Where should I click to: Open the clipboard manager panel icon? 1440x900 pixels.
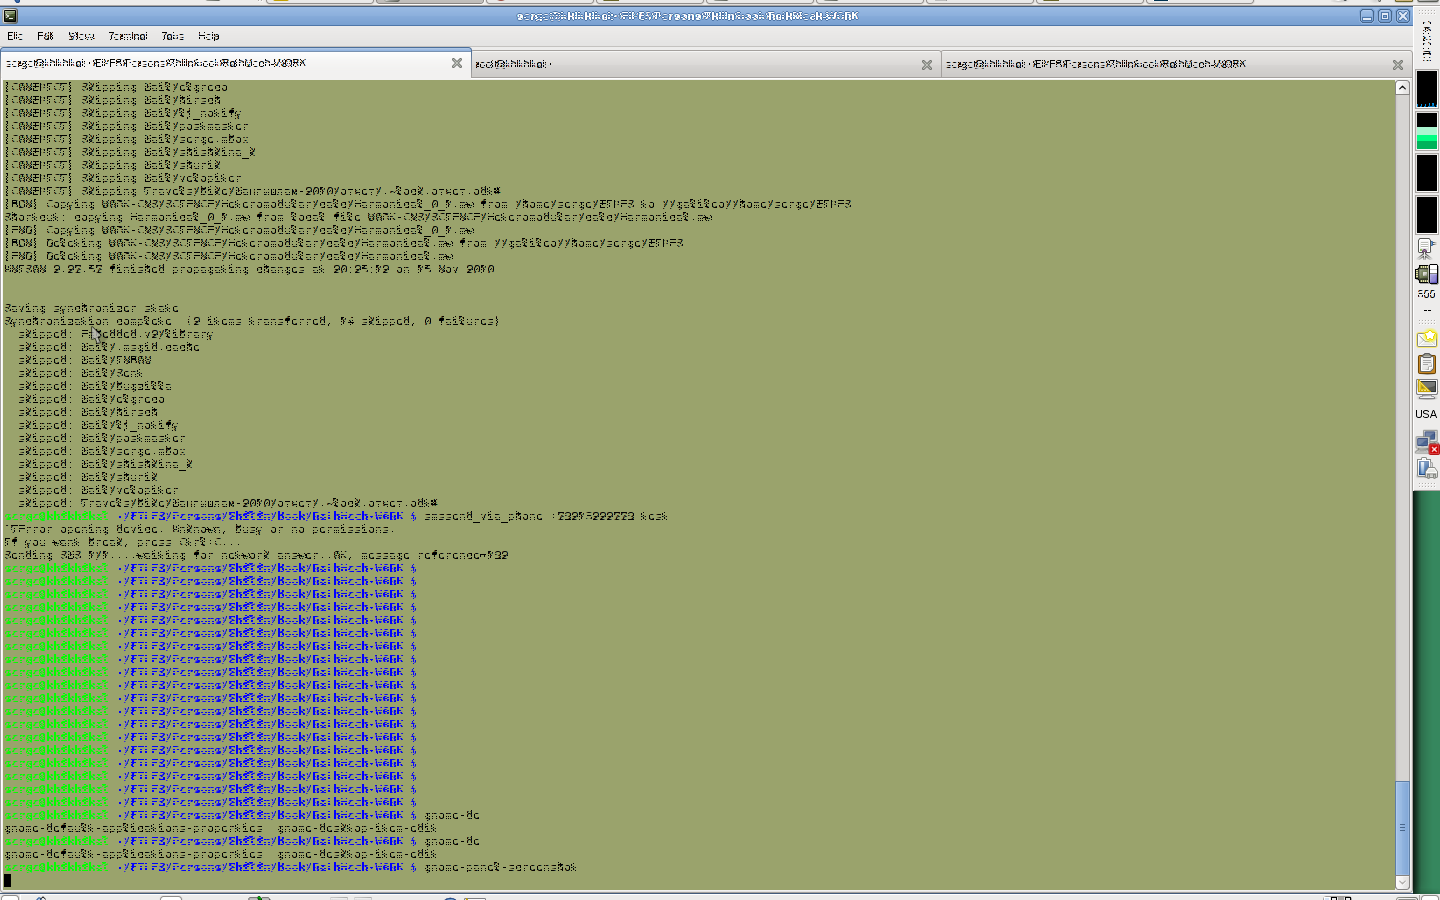1426,364
